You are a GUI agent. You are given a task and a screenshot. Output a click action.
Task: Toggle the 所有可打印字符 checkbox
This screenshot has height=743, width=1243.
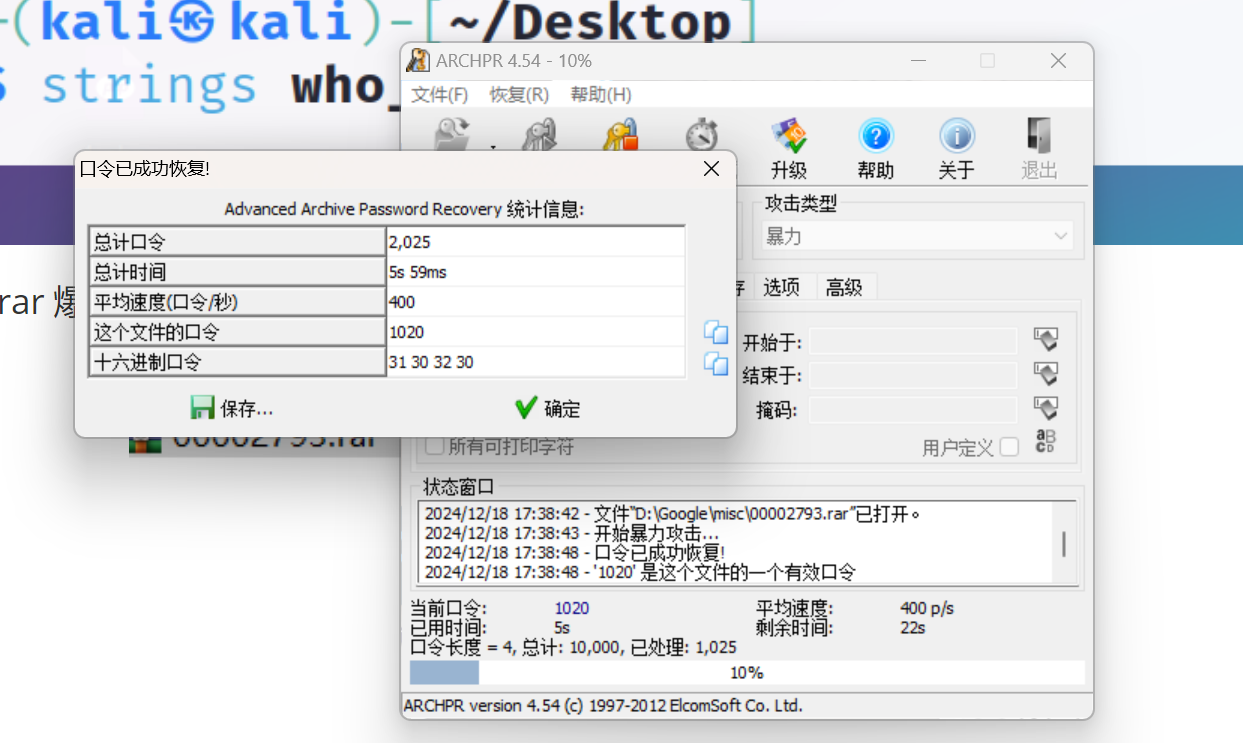[x=434, y=446]
